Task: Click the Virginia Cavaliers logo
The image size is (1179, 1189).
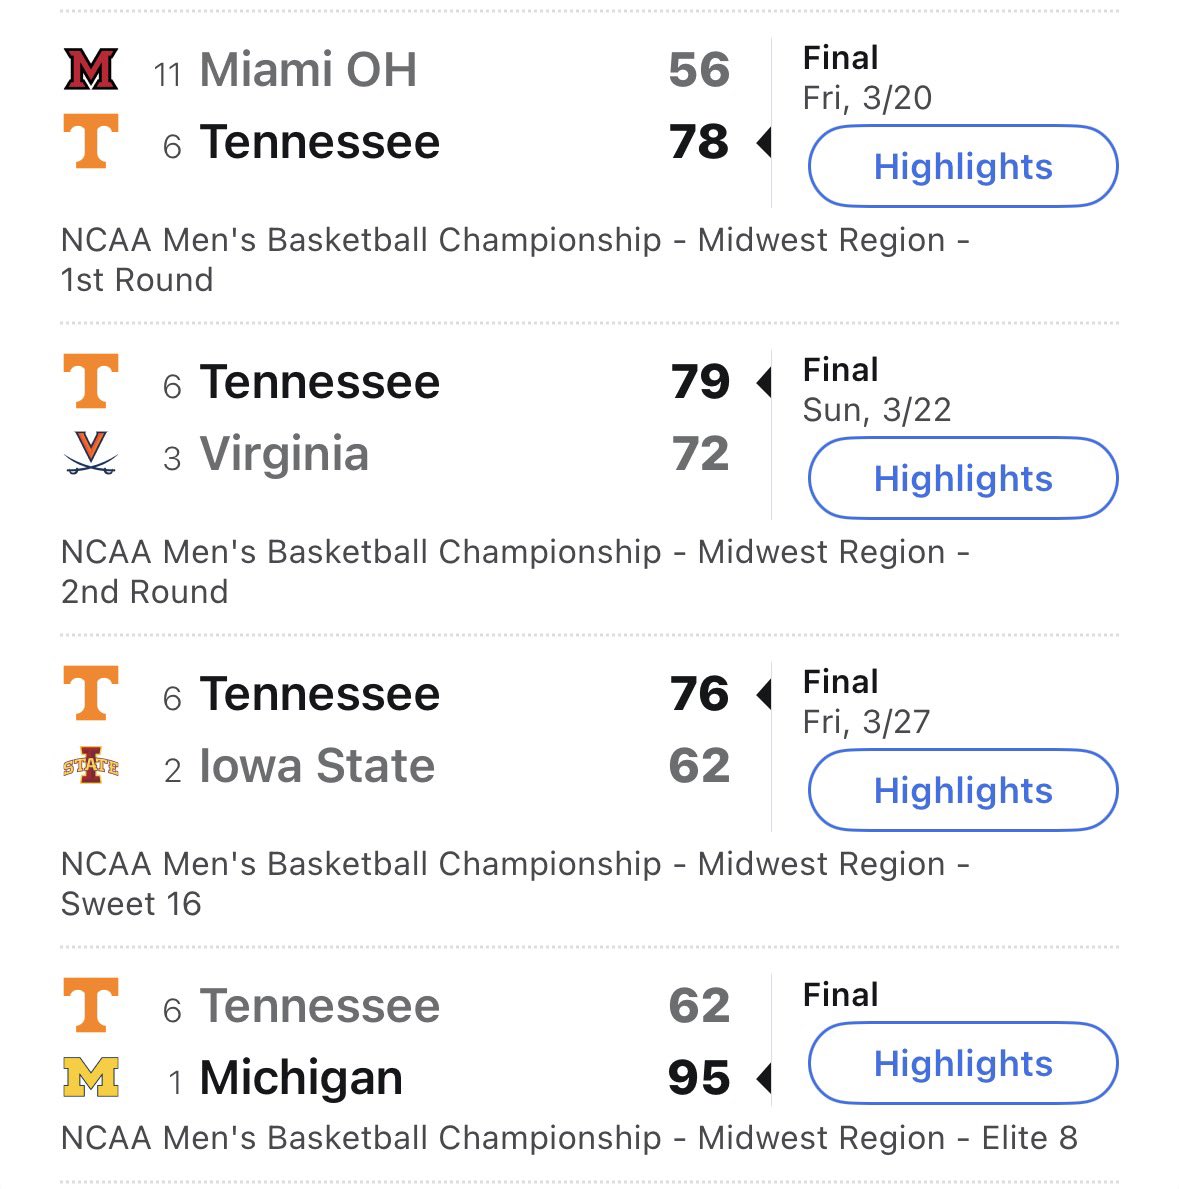Action: (90, 453)
